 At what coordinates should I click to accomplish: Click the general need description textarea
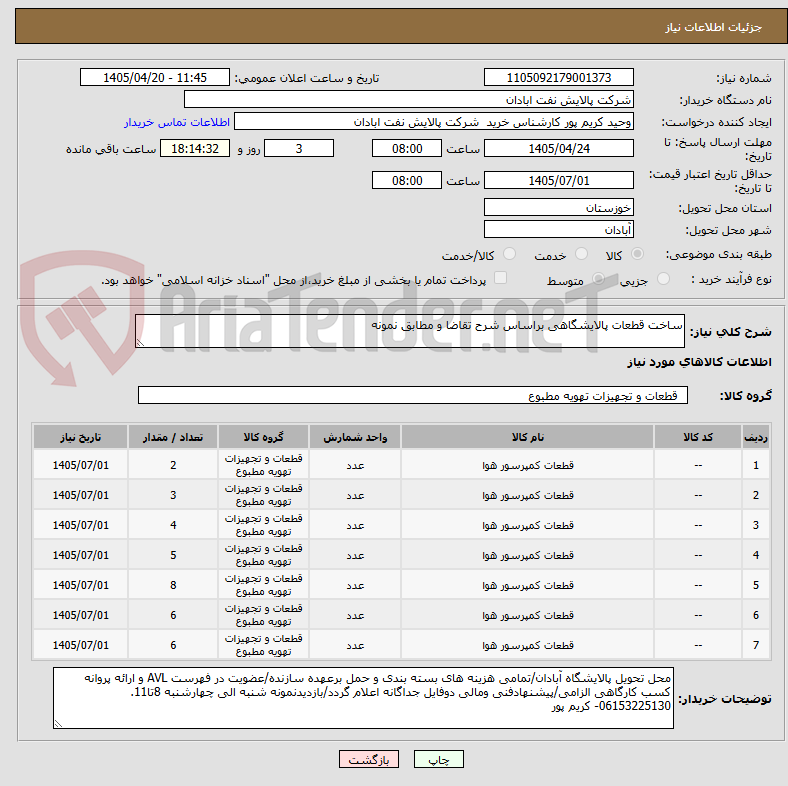(x=410, y=331)
